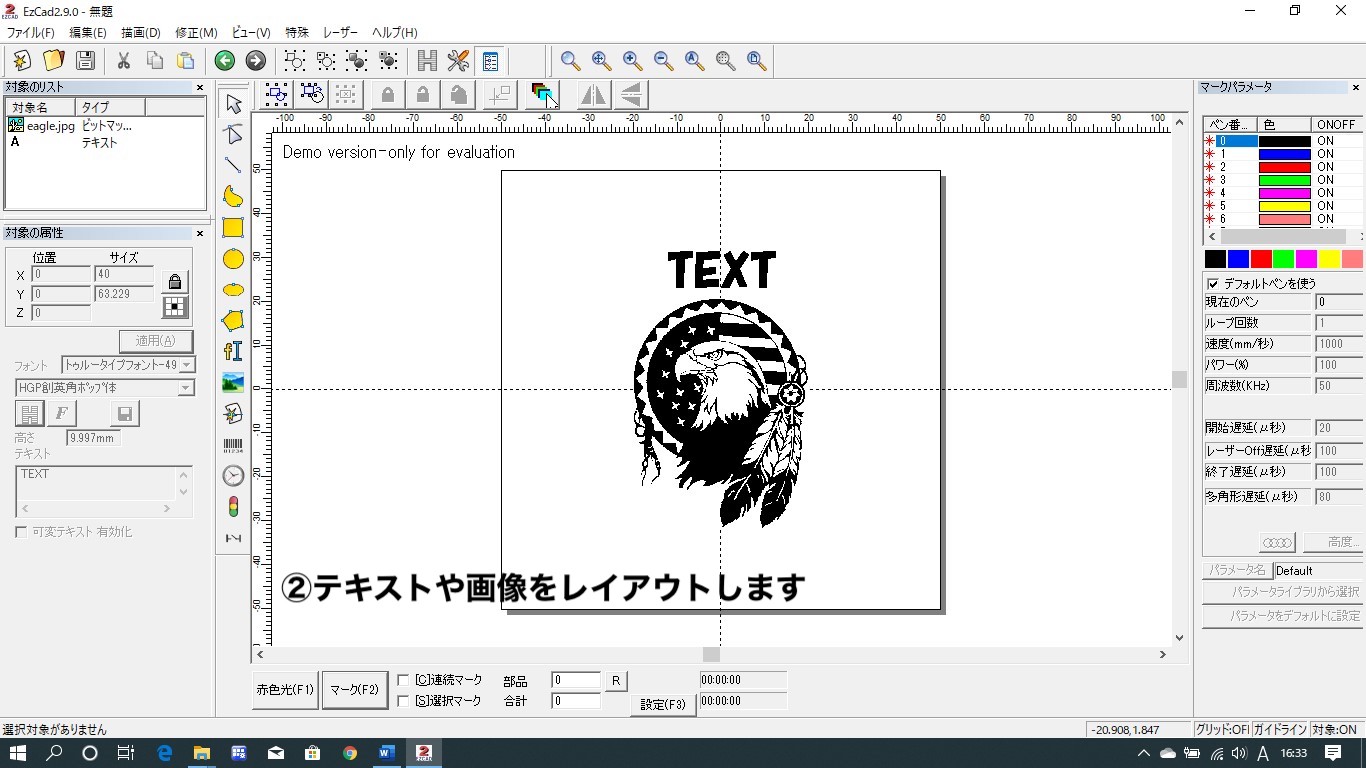
Task: Open the font type dropdown トゥルータイプフォント
Action: coord(128,365)
